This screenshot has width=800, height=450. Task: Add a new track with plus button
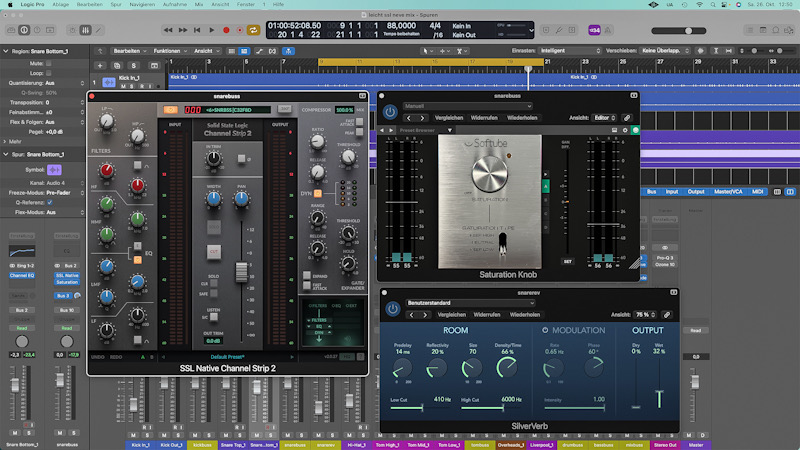click(x=100, y=66)
